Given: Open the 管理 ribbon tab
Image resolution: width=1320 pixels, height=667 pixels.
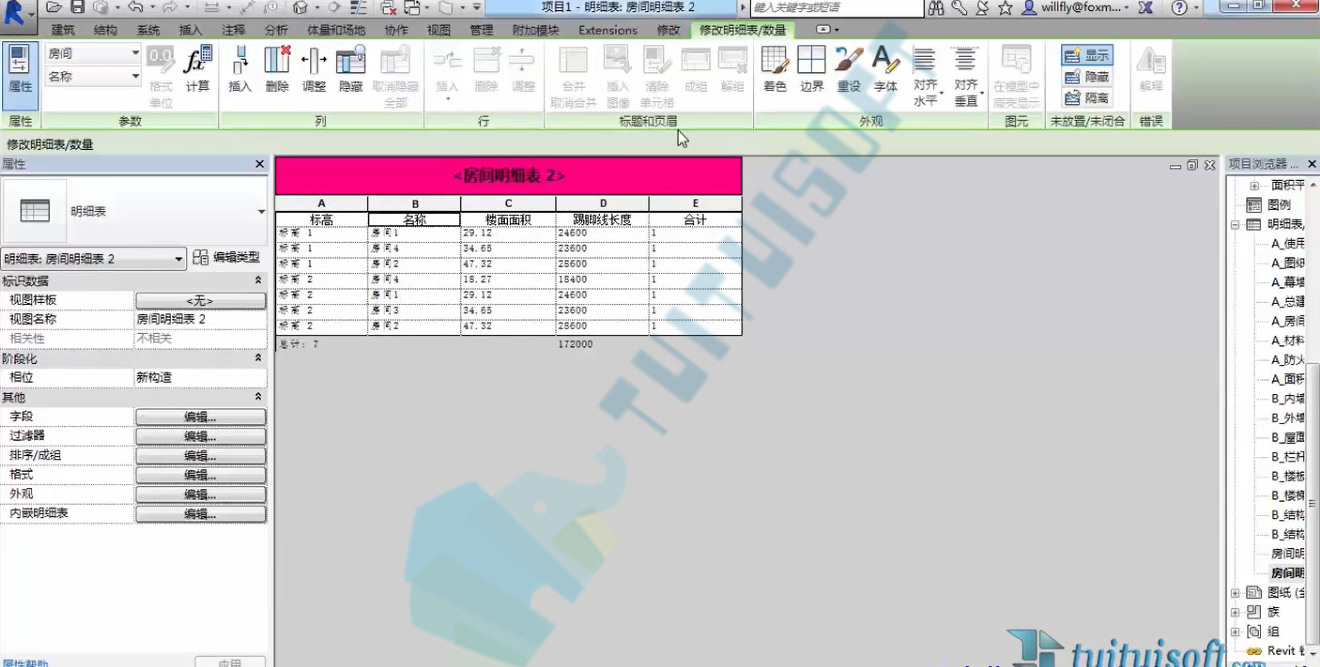Looking at the screenshot, I should tap(481, 30).
